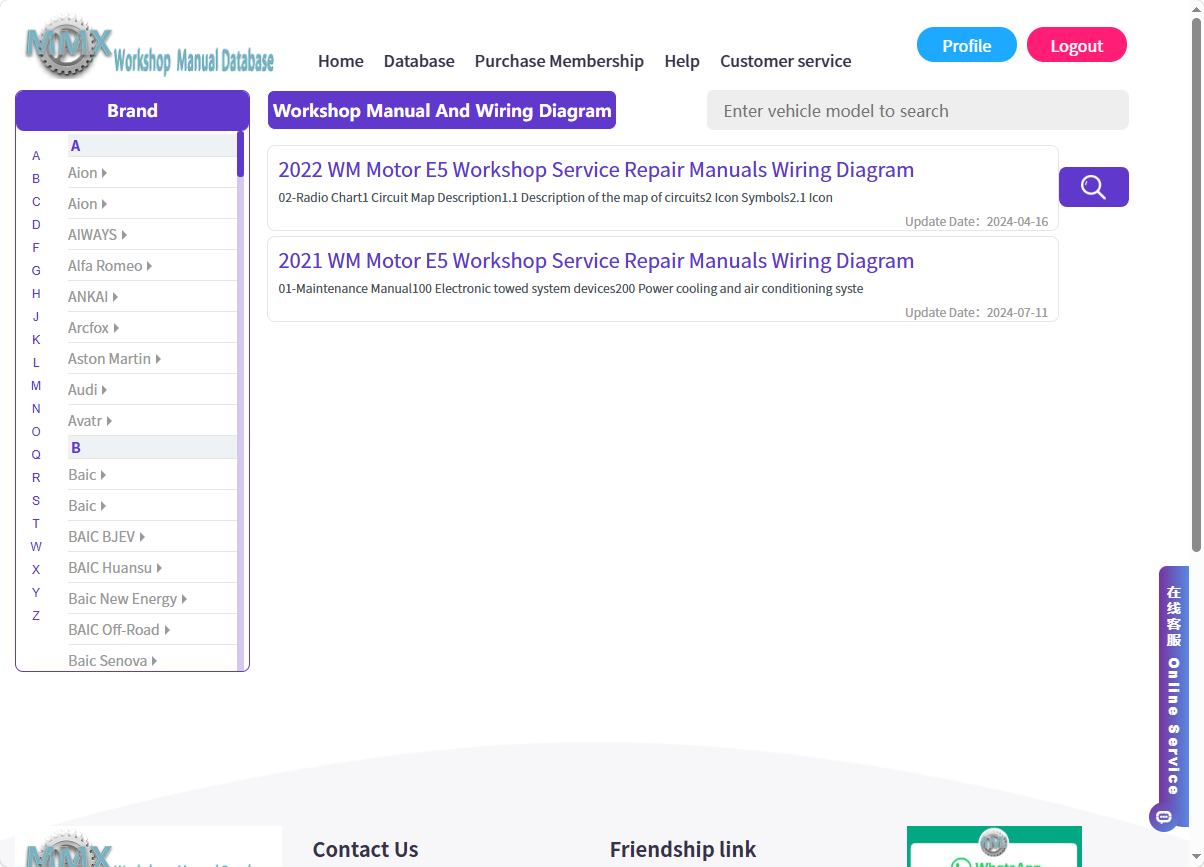Jump to letter H in brand index
This screenshot has width=1204, height=867.
[36, 294]
